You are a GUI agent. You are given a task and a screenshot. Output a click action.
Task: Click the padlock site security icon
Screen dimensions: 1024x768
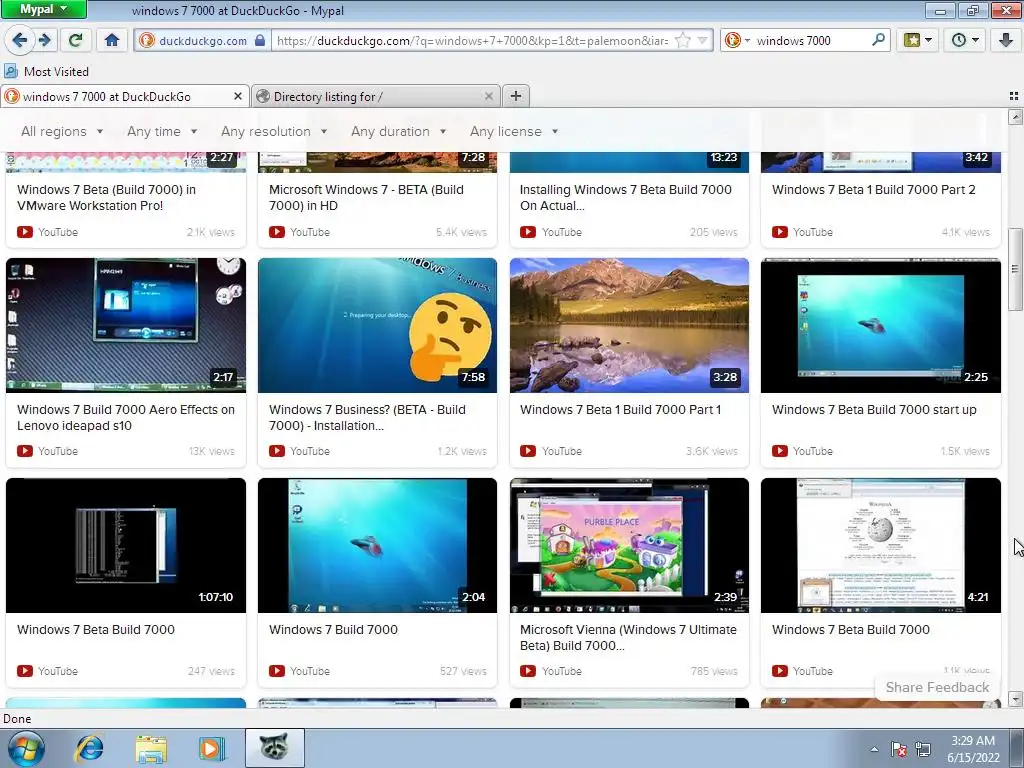tap(260, 40)
